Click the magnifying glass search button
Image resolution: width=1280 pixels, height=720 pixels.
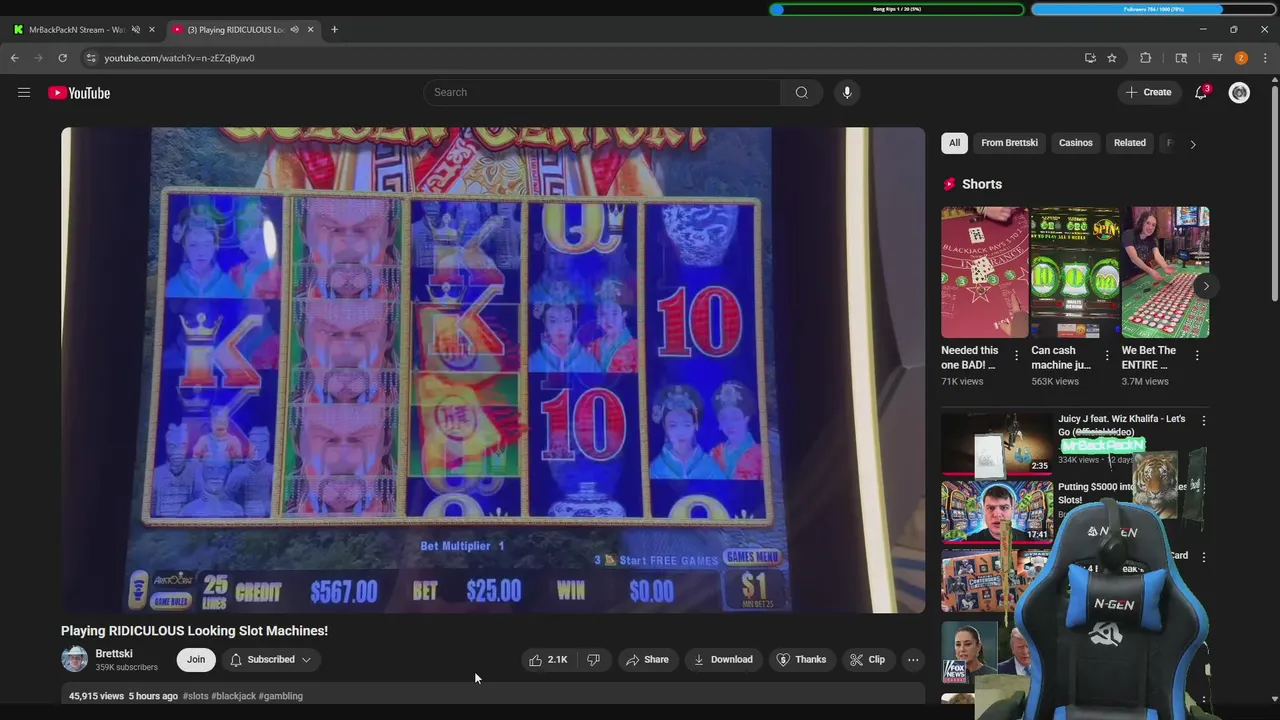(801, 92)
